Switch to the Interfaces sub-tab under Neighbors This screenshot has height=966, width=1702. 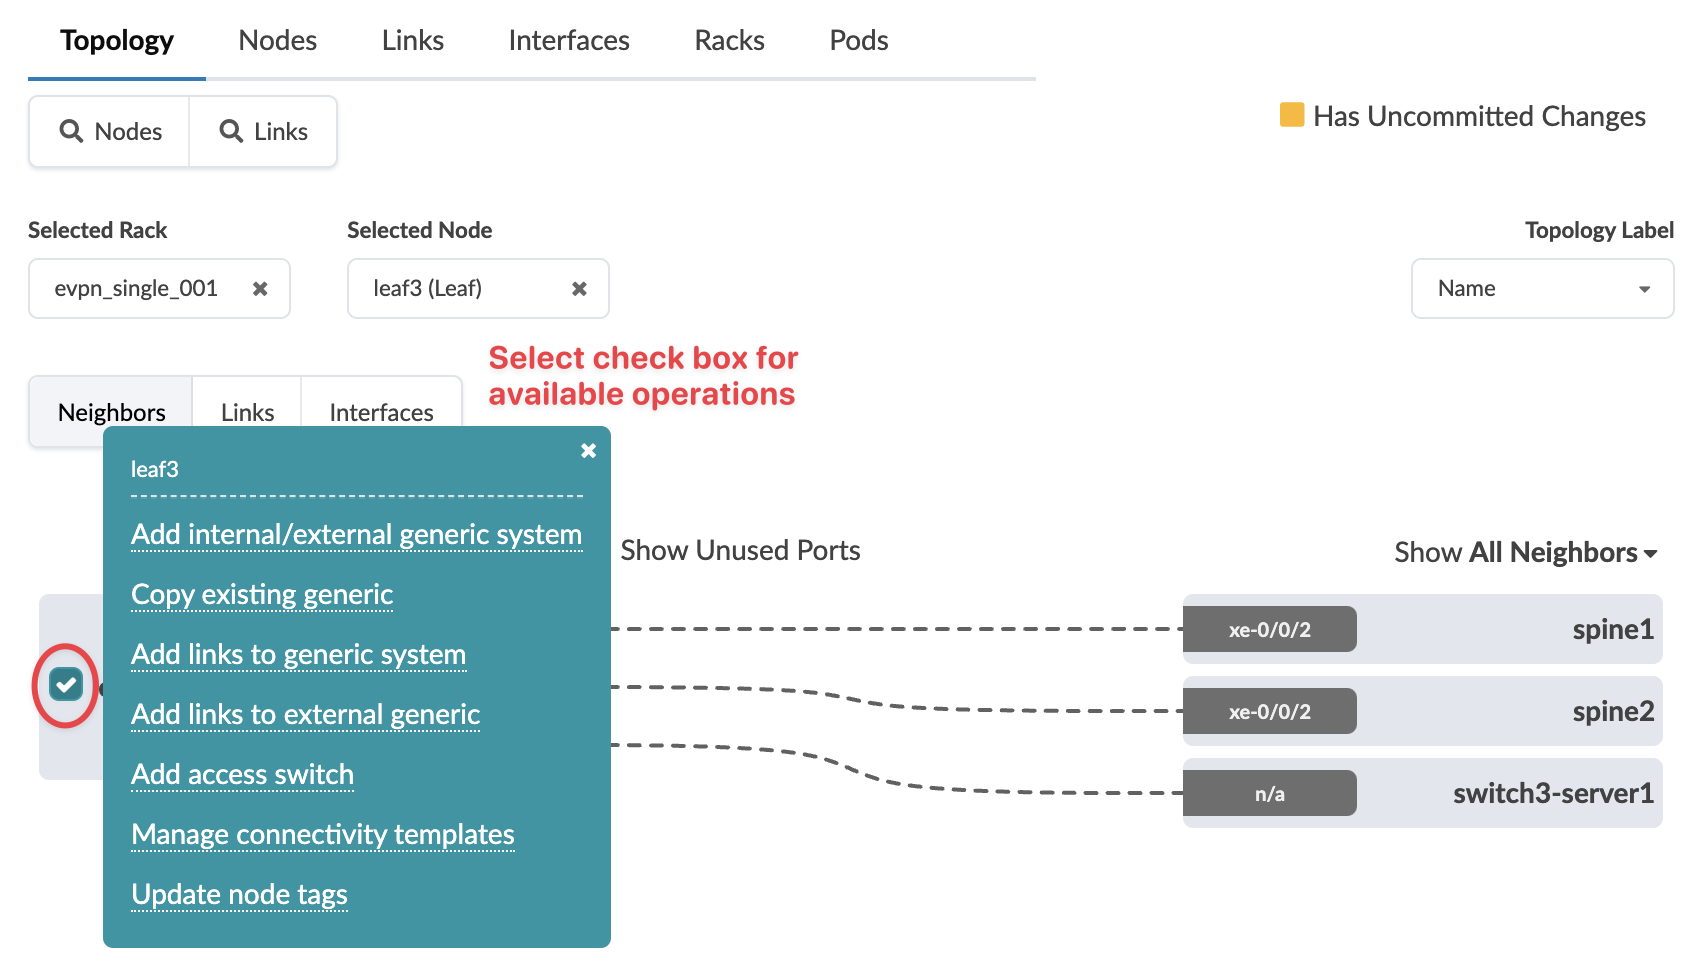click(381, 412)
